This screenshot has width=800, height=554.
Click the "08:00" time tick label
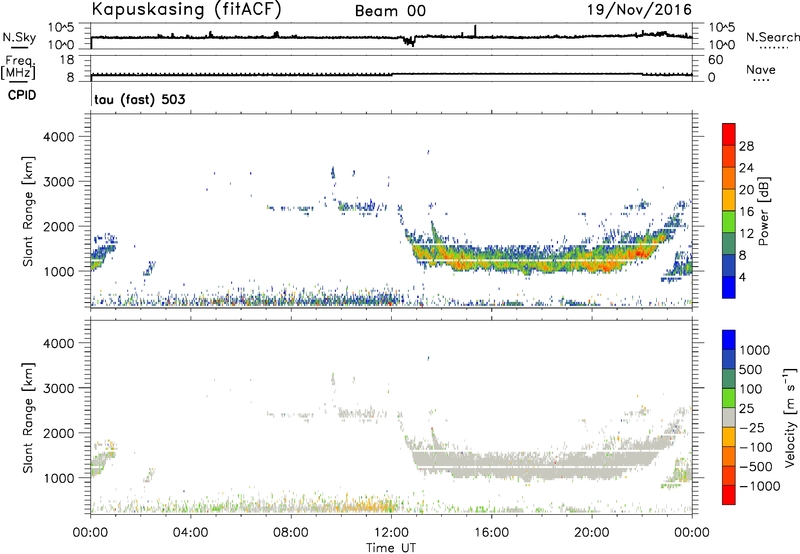tap(291, 533)
